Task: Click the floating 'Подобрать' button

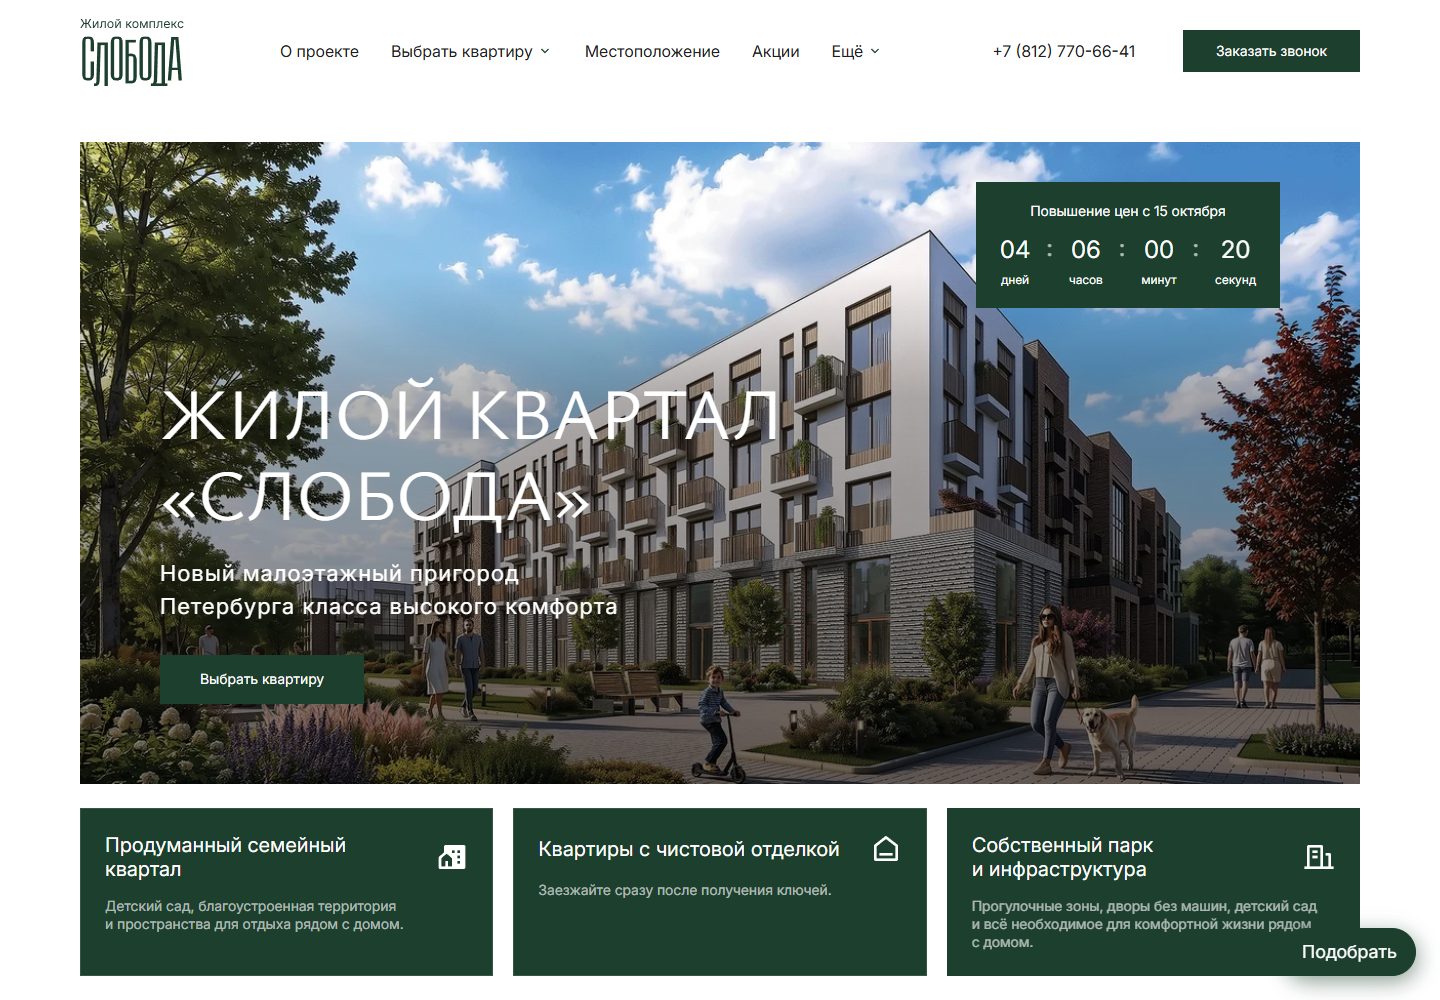Action: click(1349, 952)
